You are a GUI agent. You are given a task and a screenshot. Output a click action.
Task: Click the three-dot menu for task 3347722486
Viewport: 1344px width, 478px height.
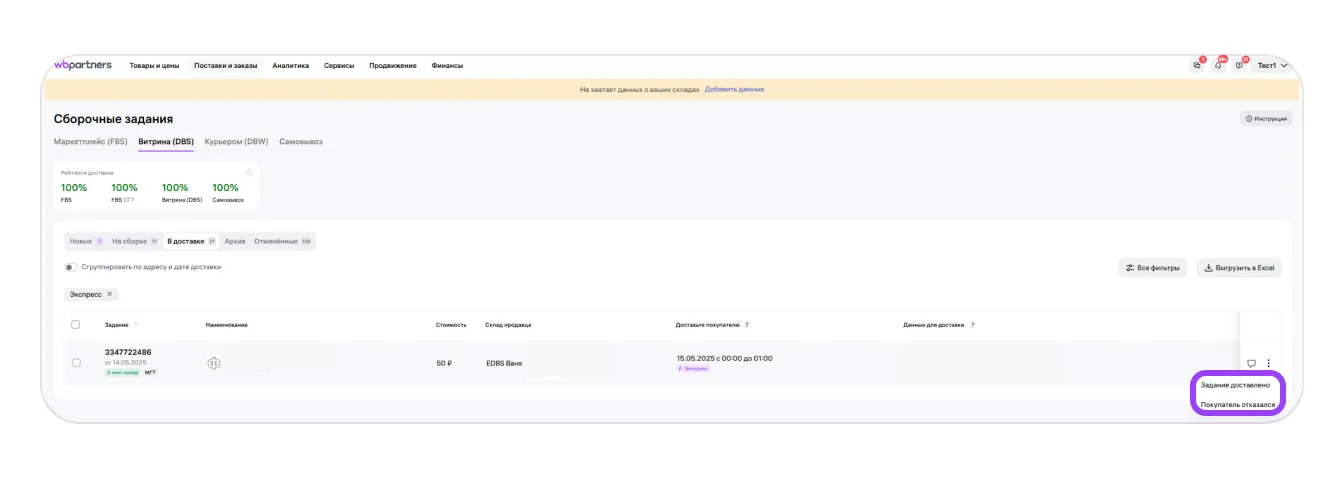tap(1268, 363)
